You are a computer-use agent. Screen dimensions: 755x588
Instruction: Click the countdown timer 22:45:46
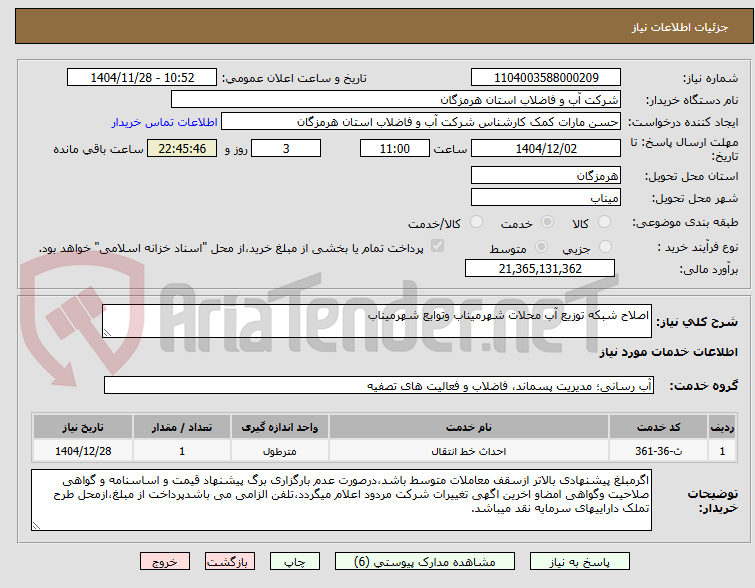point(182,148)
